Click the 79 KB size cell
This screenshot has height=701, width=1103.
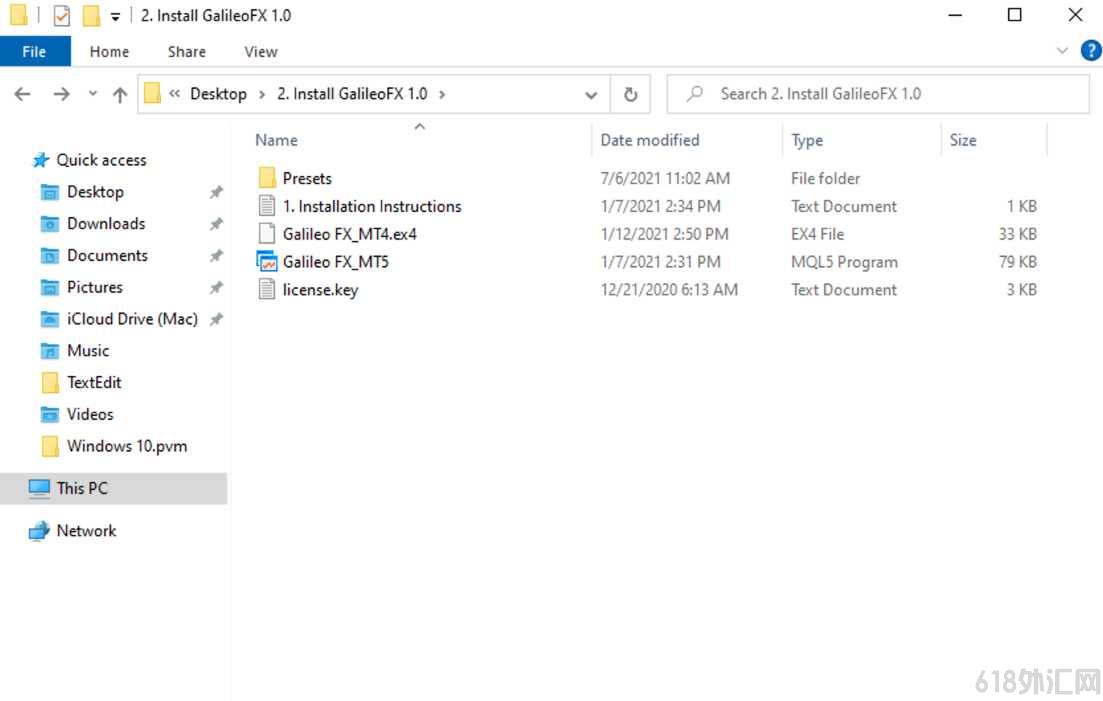(x=1017, y=262)
